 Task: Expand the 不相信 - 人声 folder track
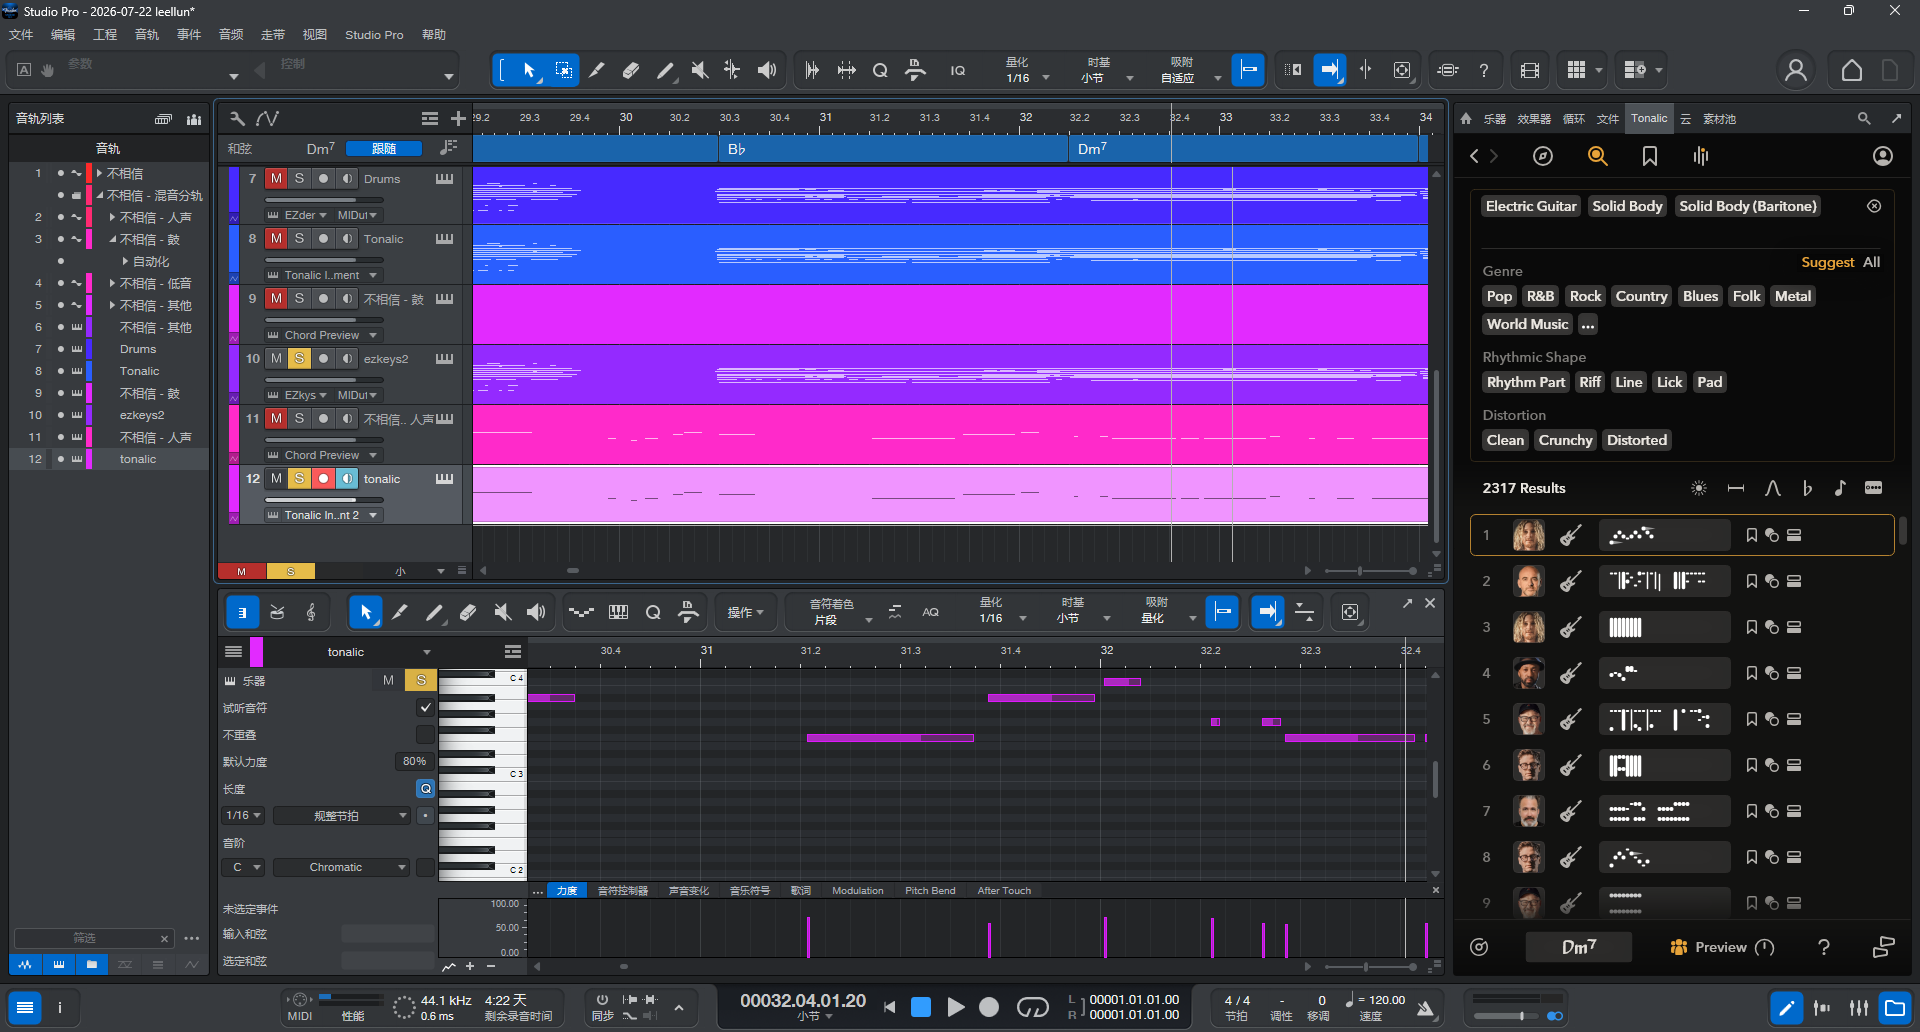113,216
